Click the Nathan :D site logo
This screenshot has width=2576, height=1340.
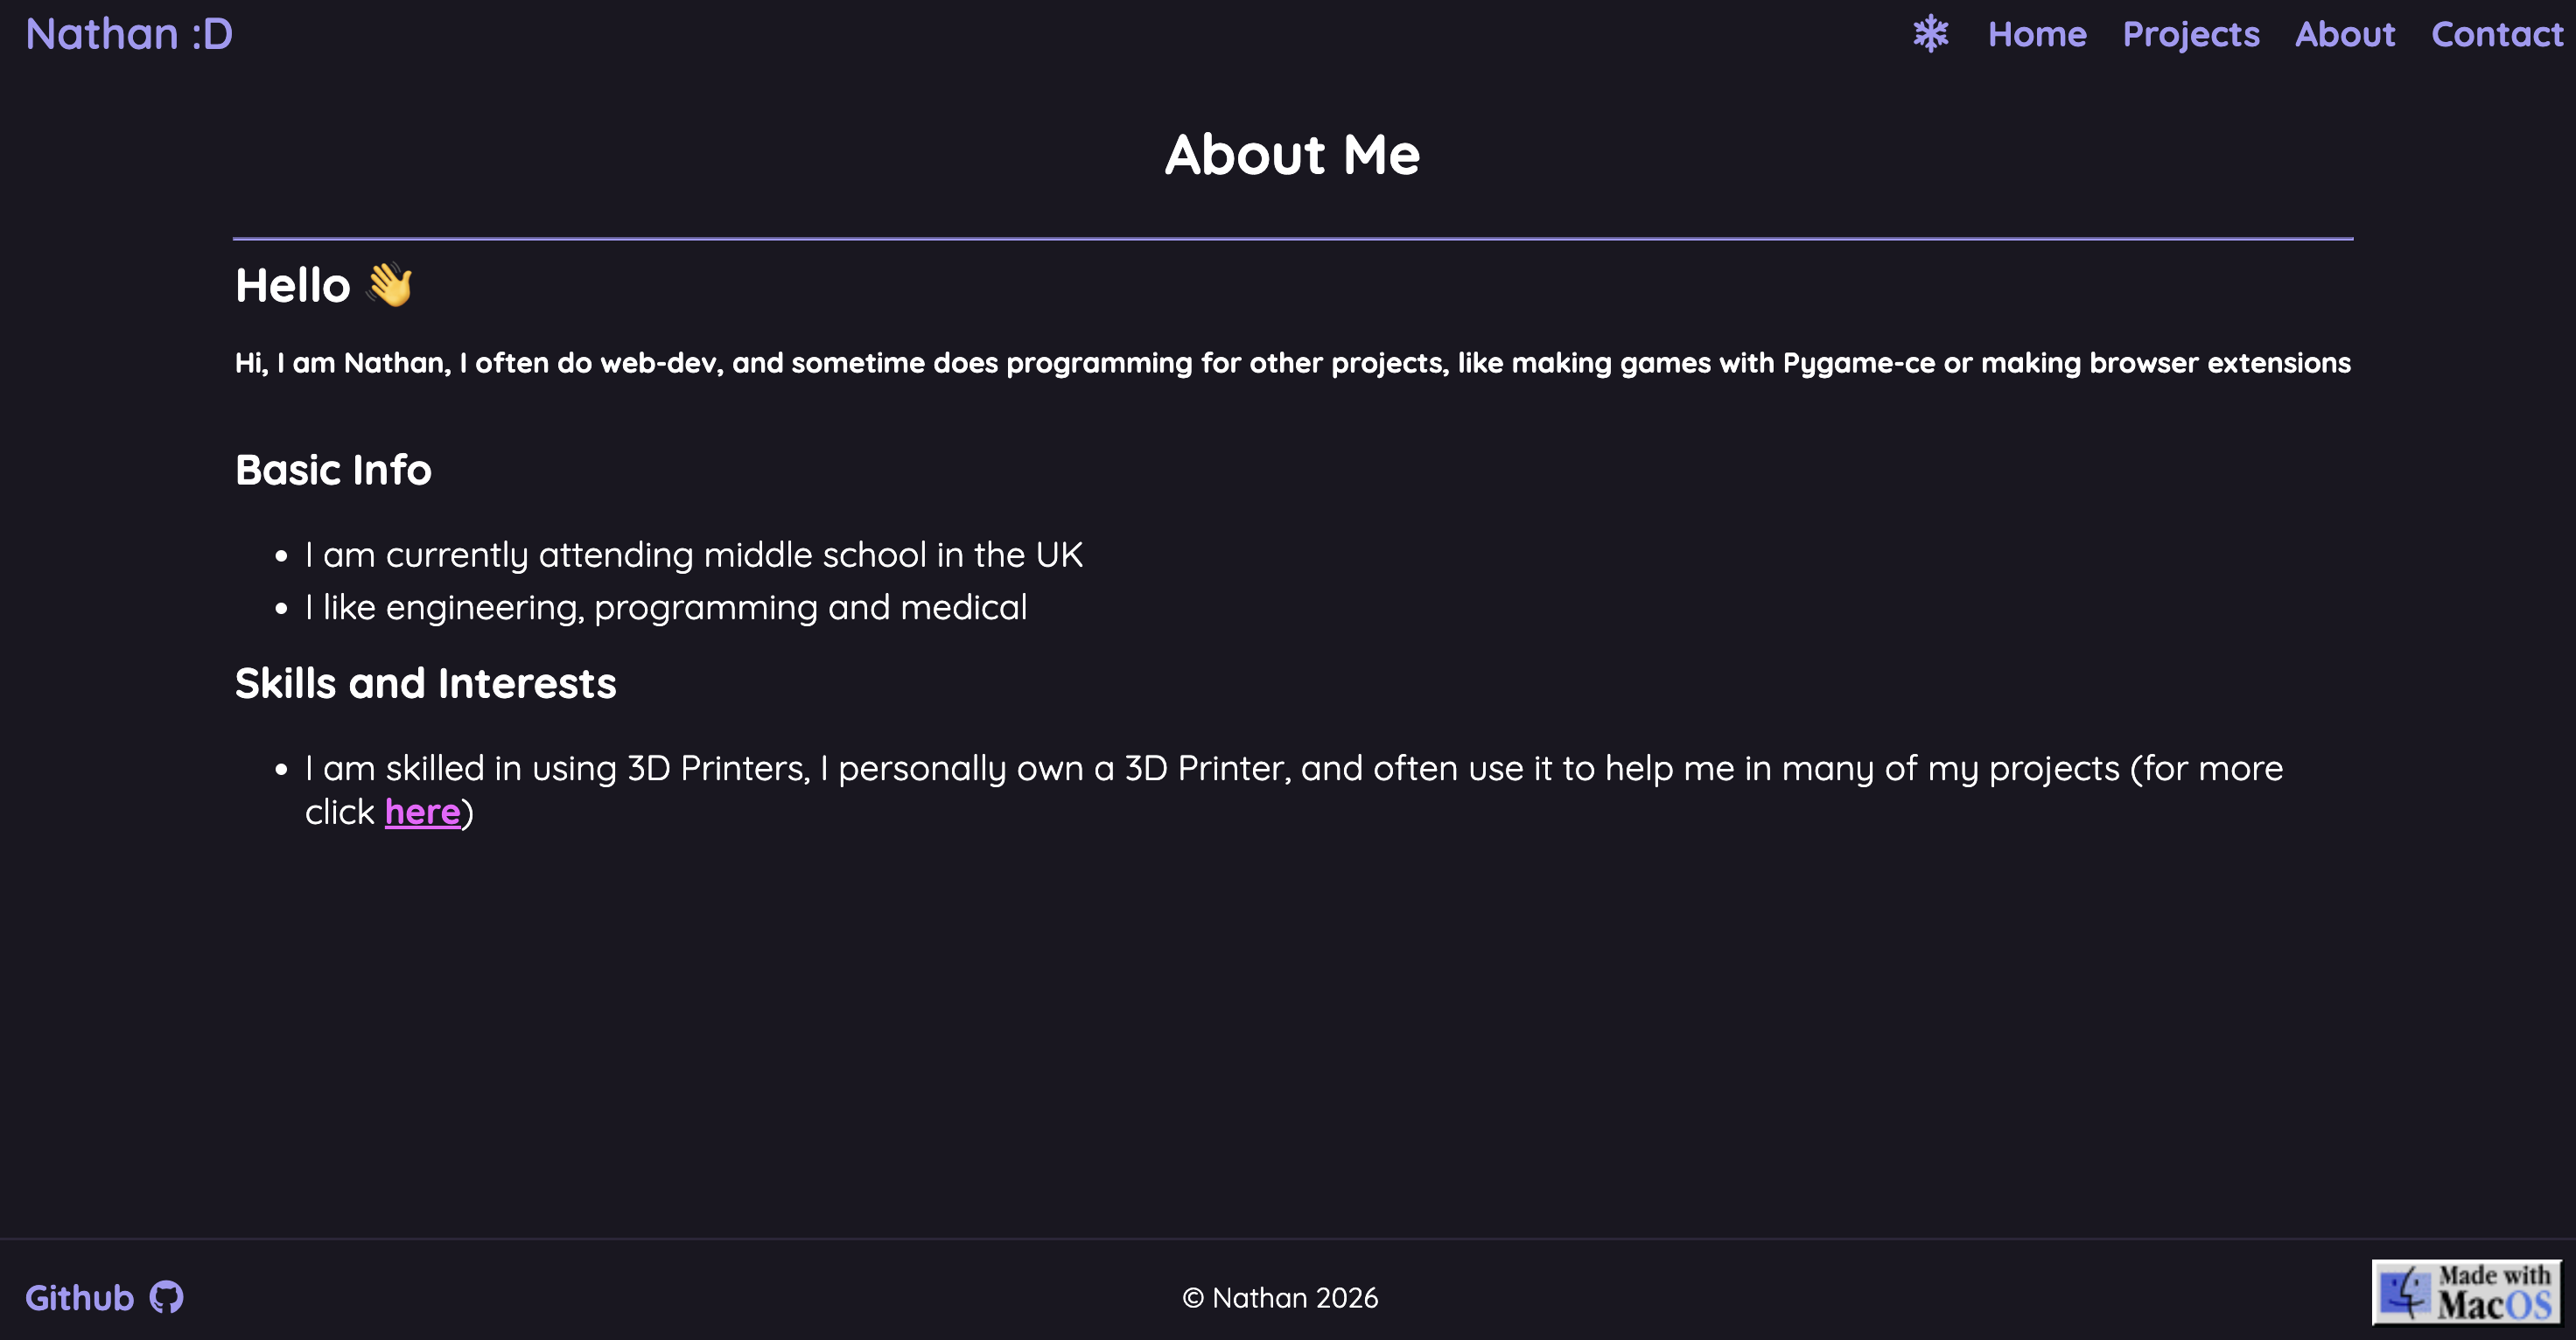click(129, 34)
